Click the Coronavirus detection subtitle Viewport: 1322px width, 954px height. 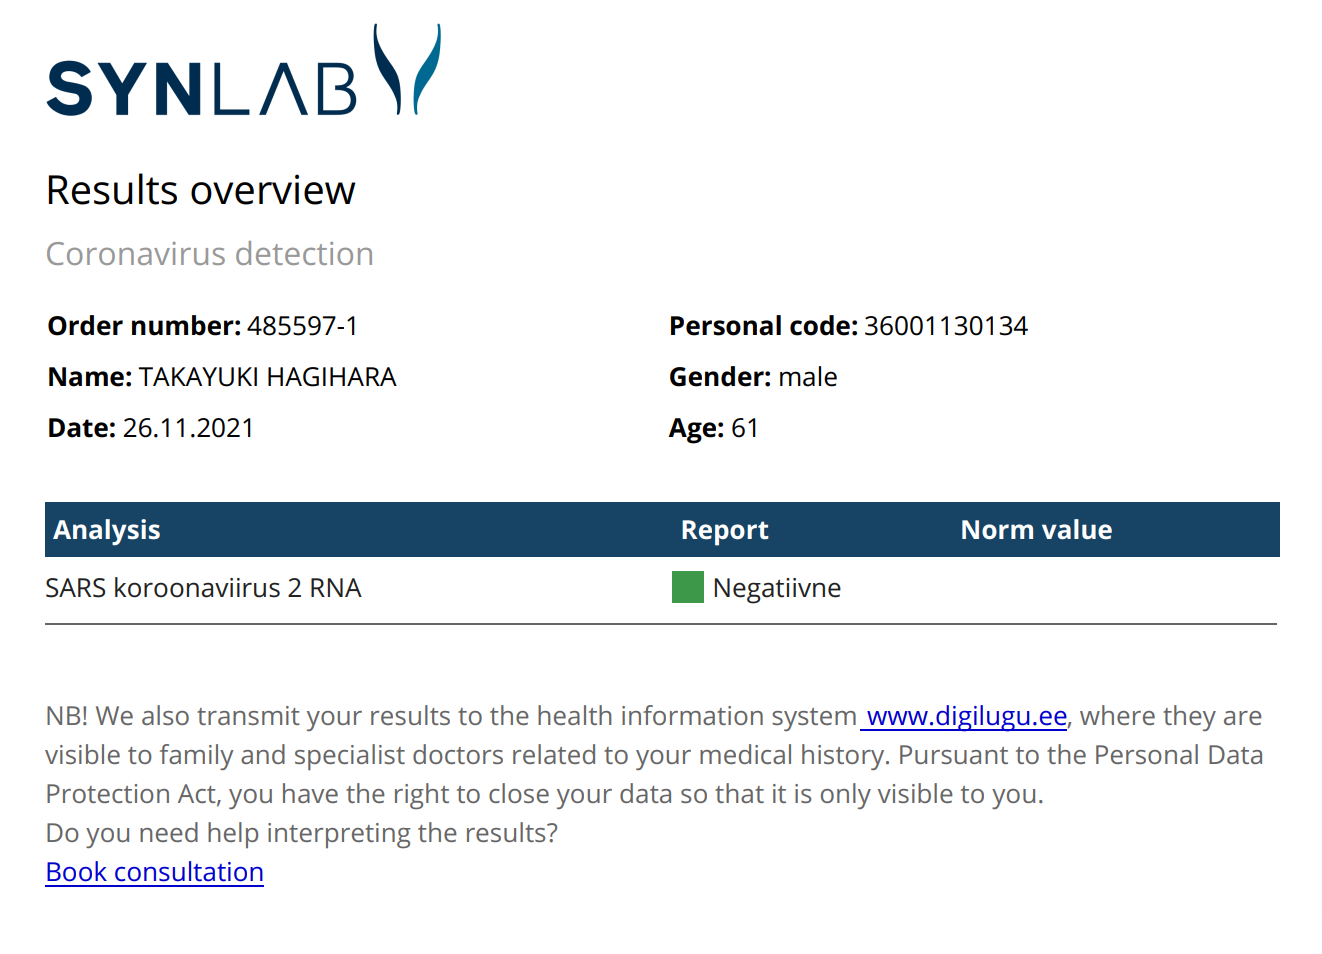pos(210,254)
